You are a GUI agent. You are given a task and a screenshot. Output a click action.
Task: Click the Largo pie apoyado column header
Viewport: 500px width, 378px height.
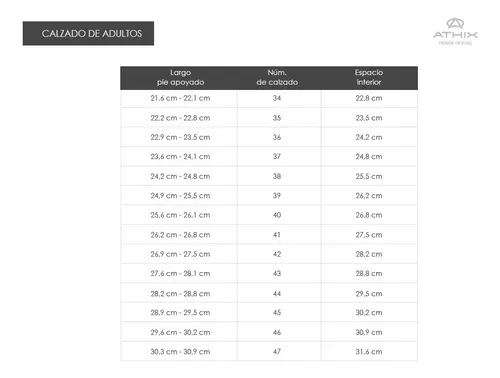180,77
